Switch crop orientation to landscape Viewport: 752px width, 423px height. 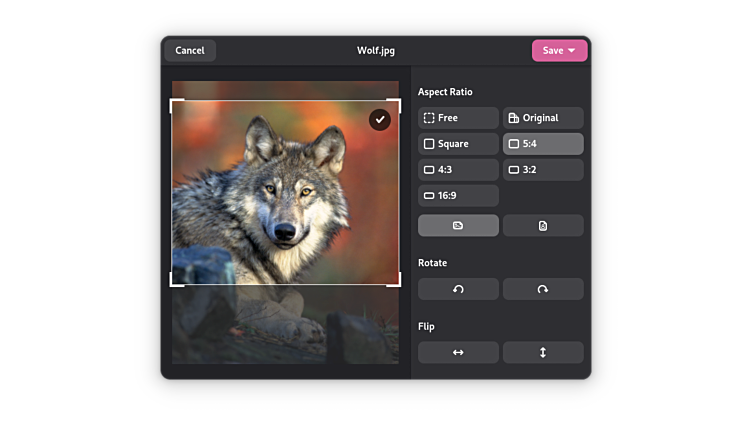458,225
